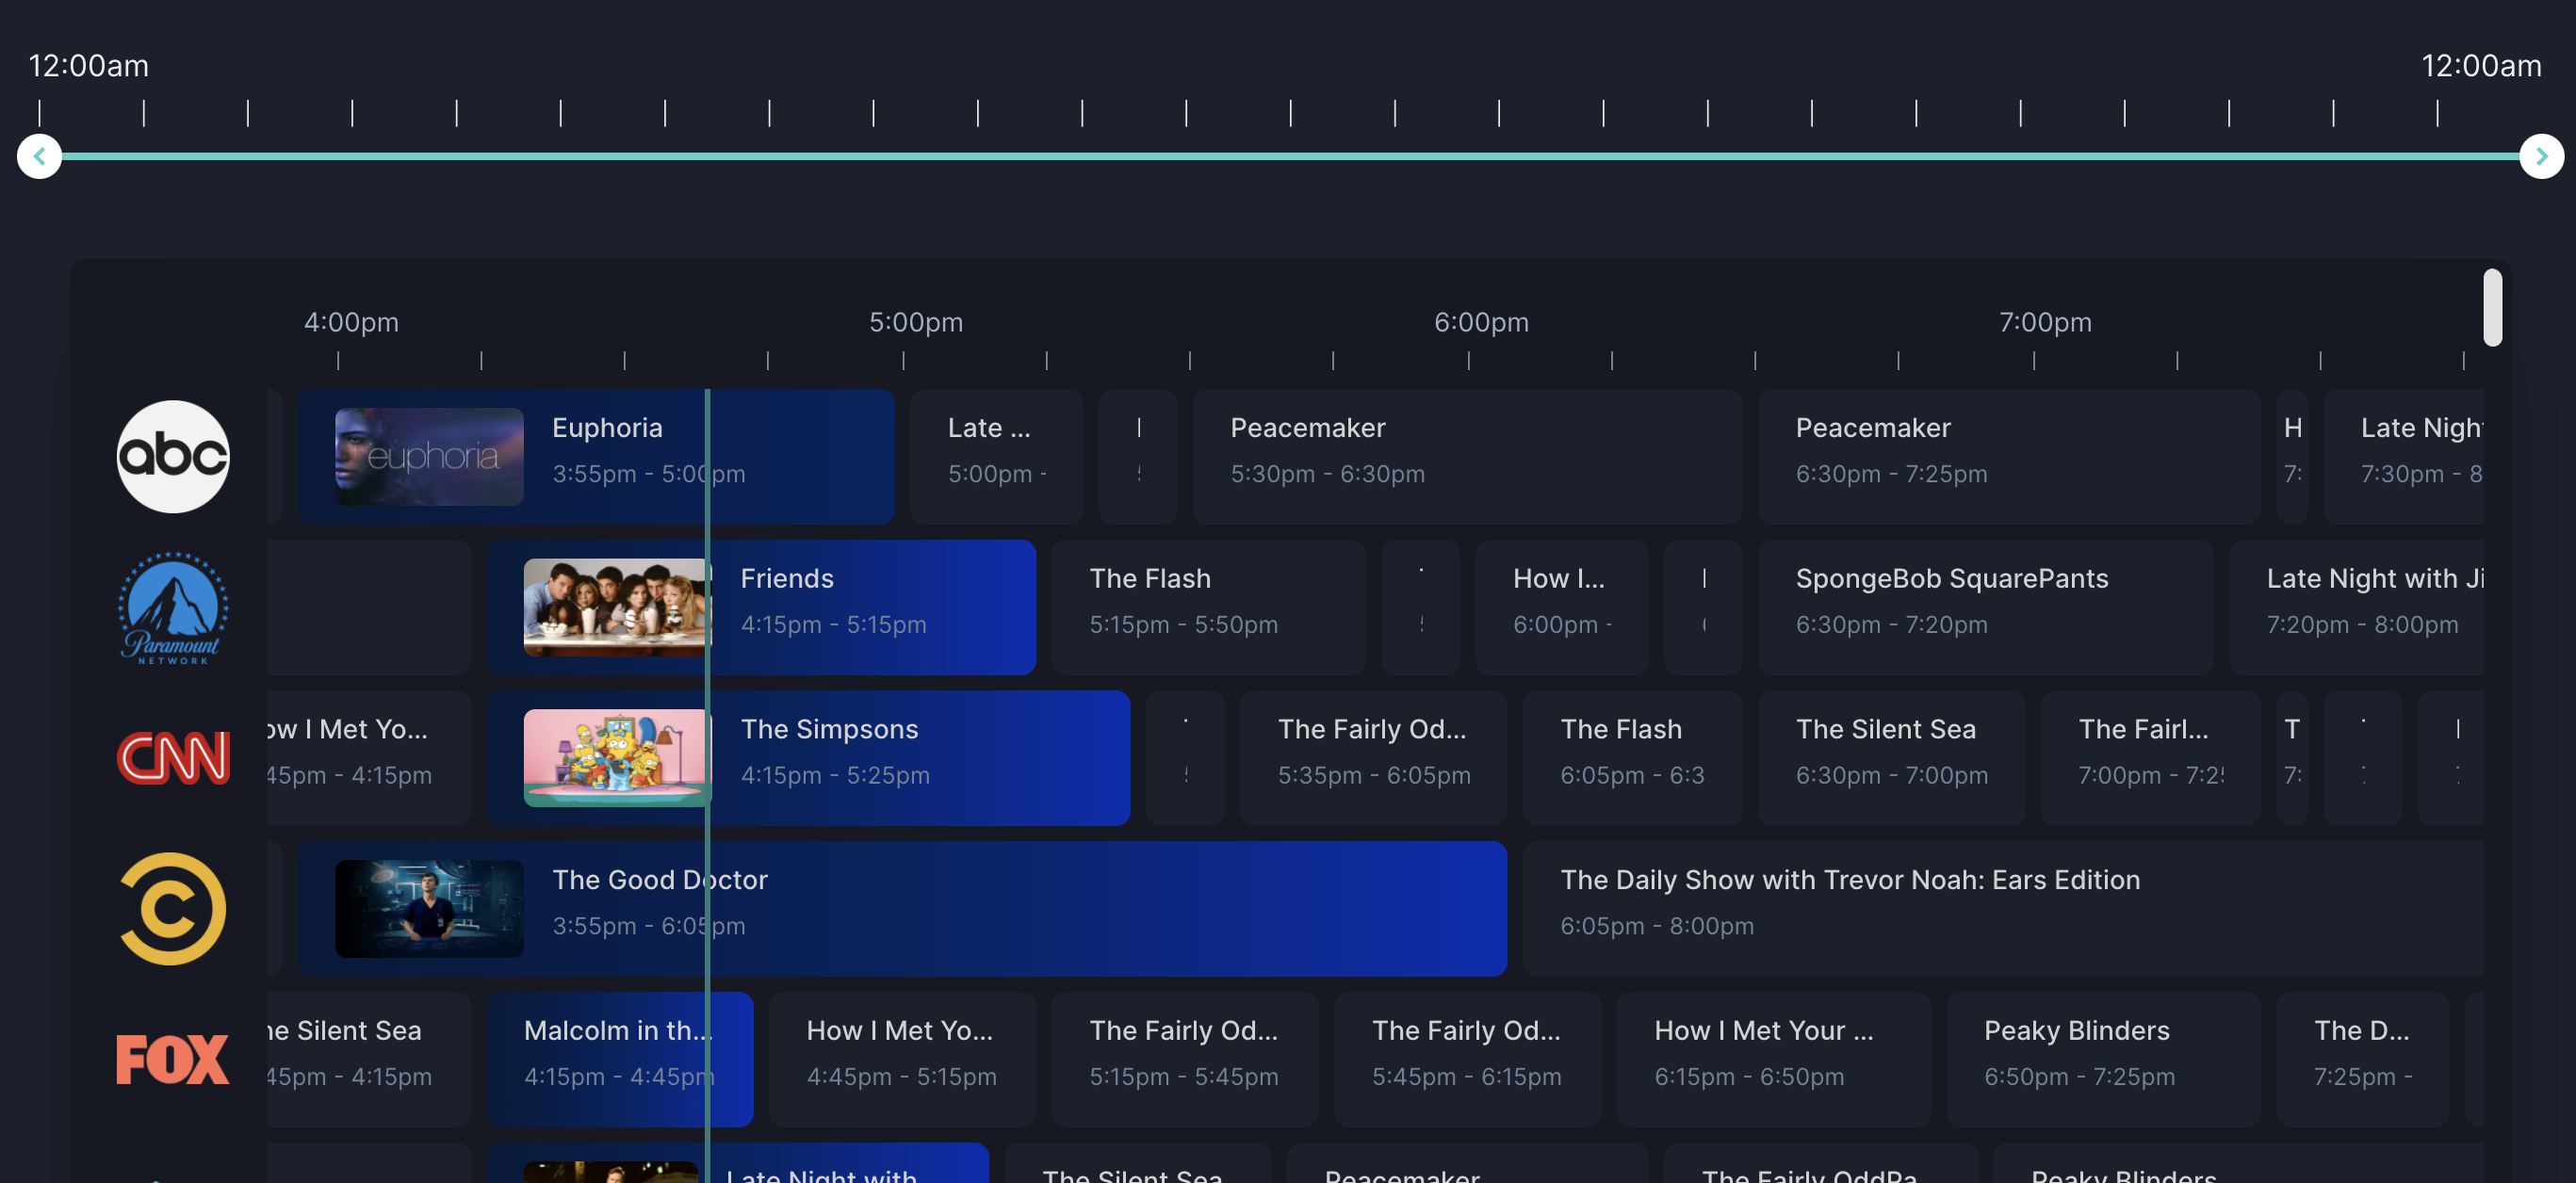The height and width of the screenshot is (1183, 2576).
Task: Open How I Met Yo... 4:45pm - 5:15pm on FOX
Action: point(902,1060)
